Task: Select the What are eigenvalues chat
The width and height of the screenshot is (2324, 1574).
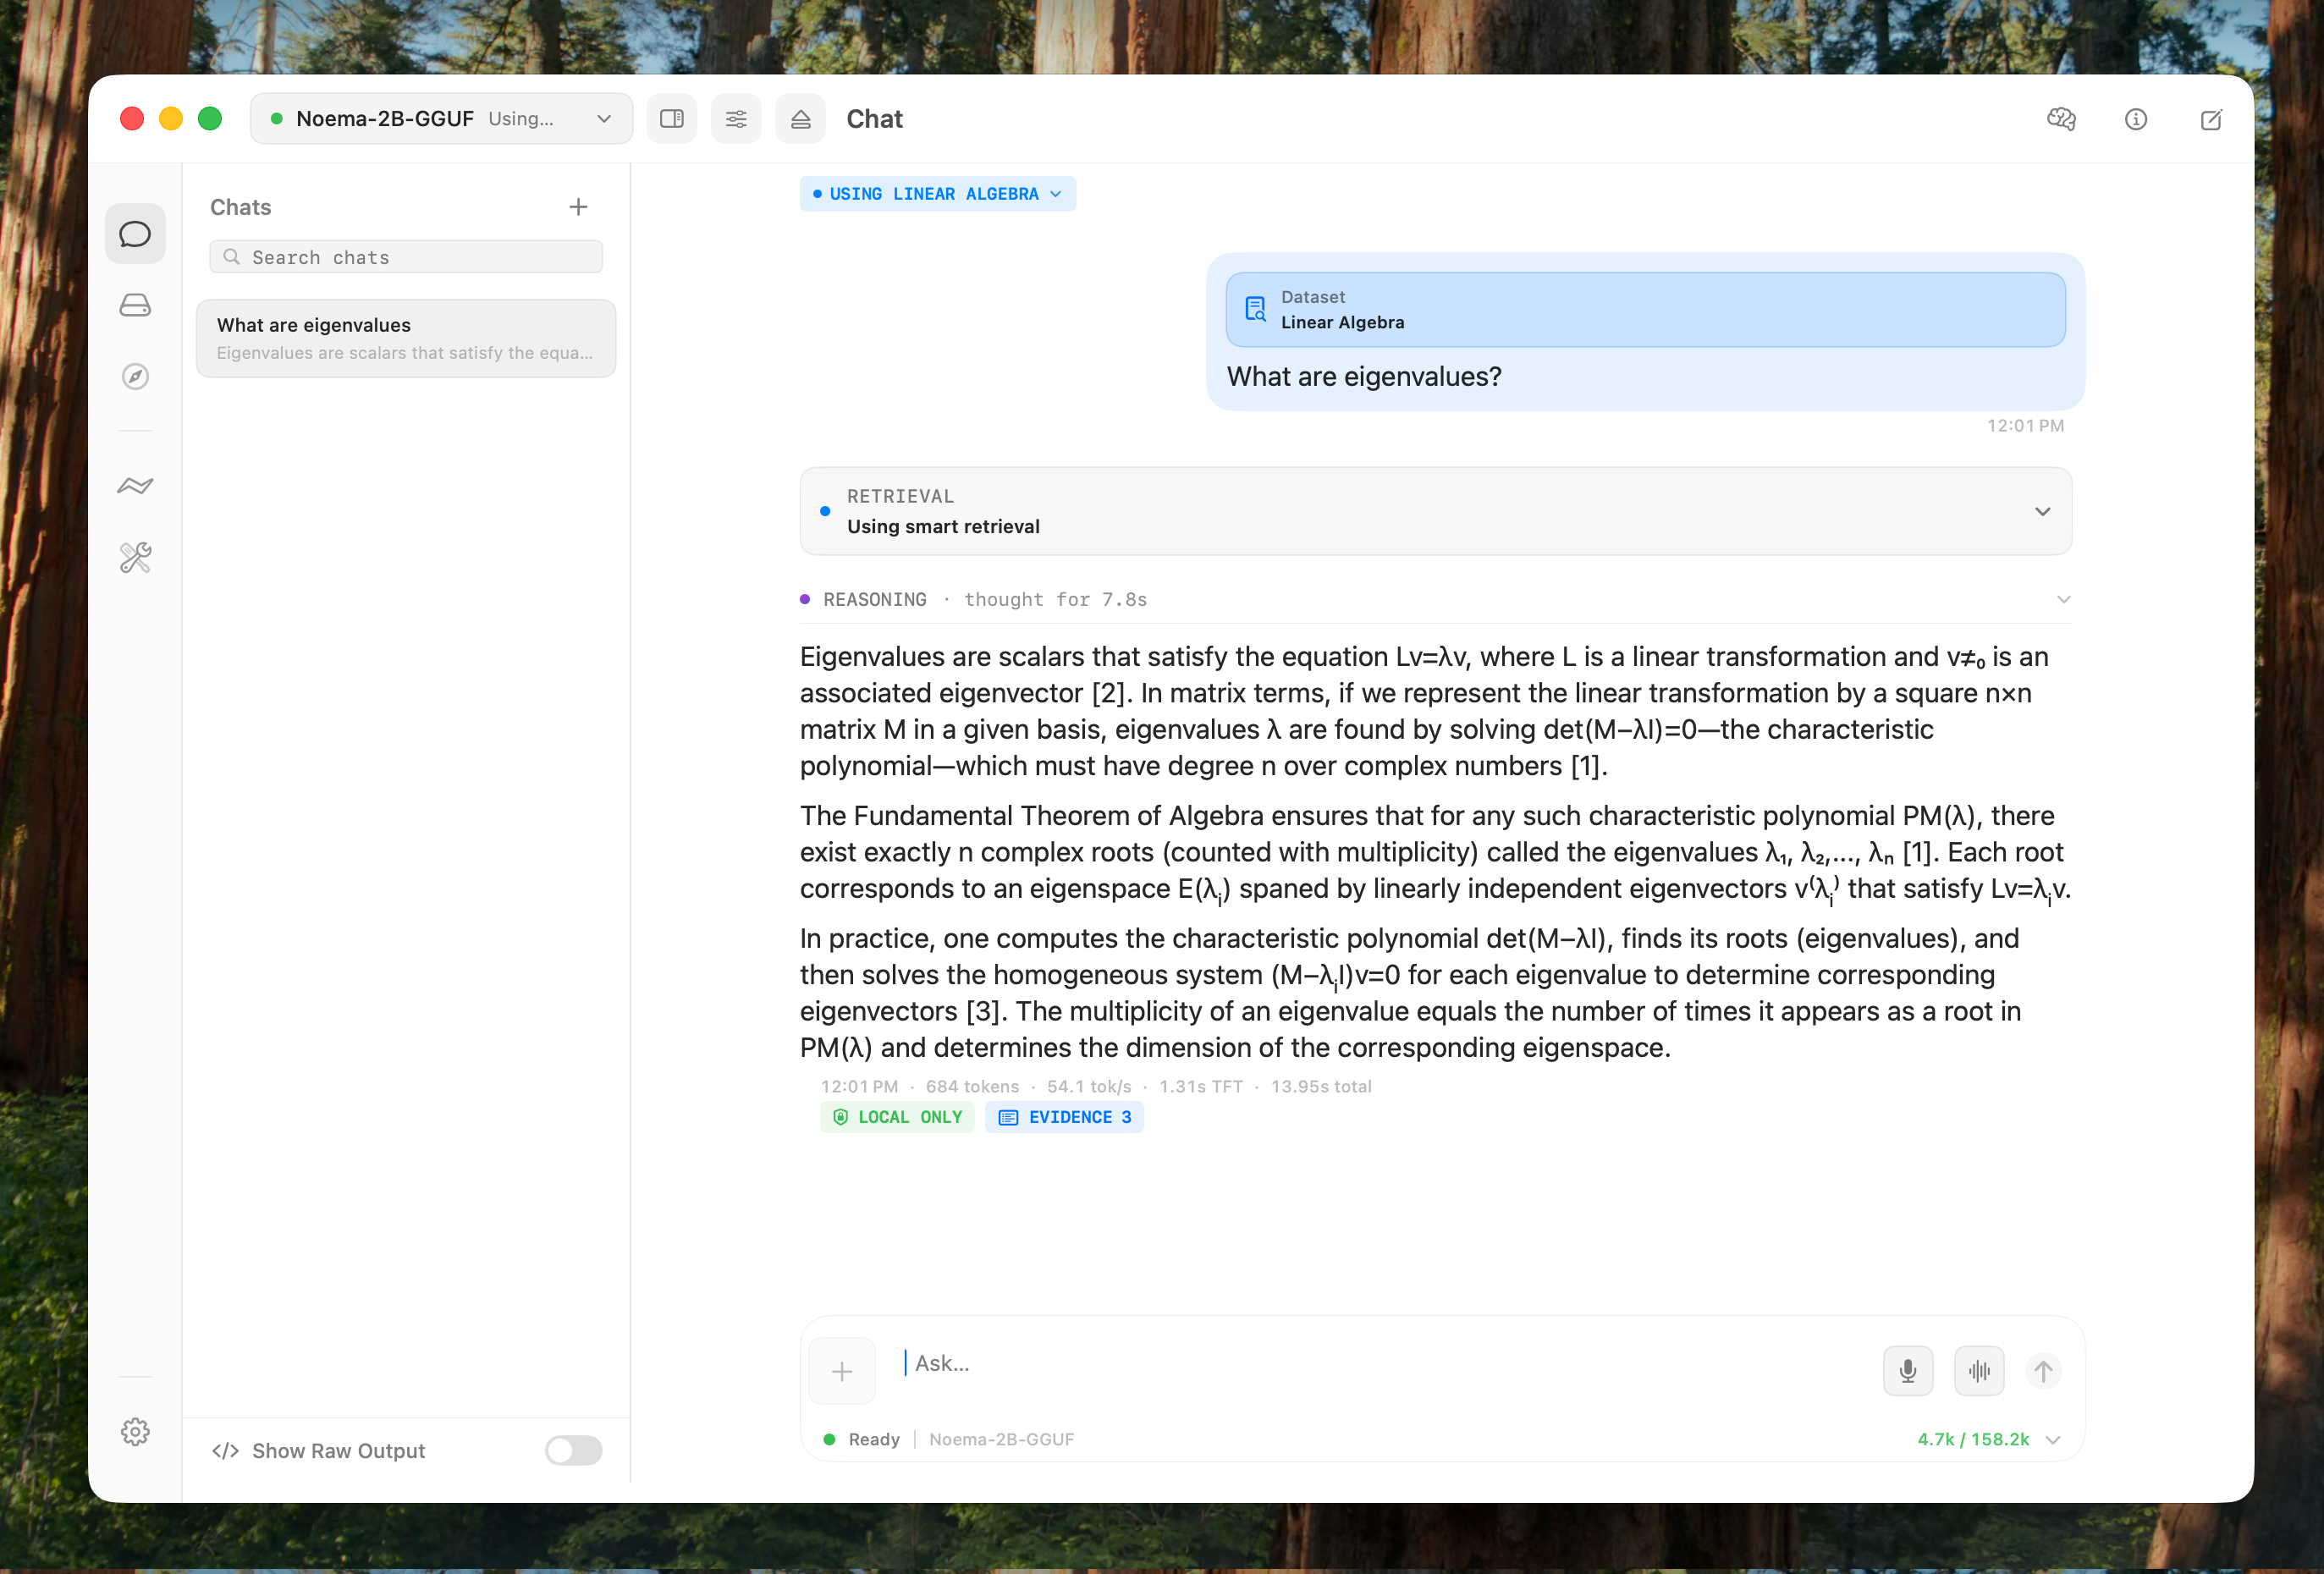Action: (405, 338)
